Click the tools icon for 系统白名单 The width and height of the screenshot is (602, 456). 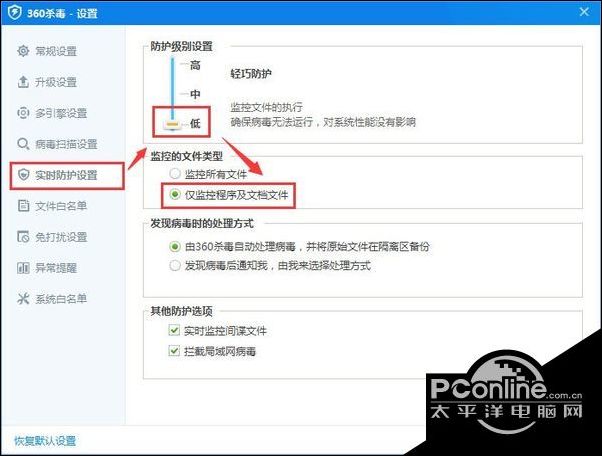tap(23, 299)
